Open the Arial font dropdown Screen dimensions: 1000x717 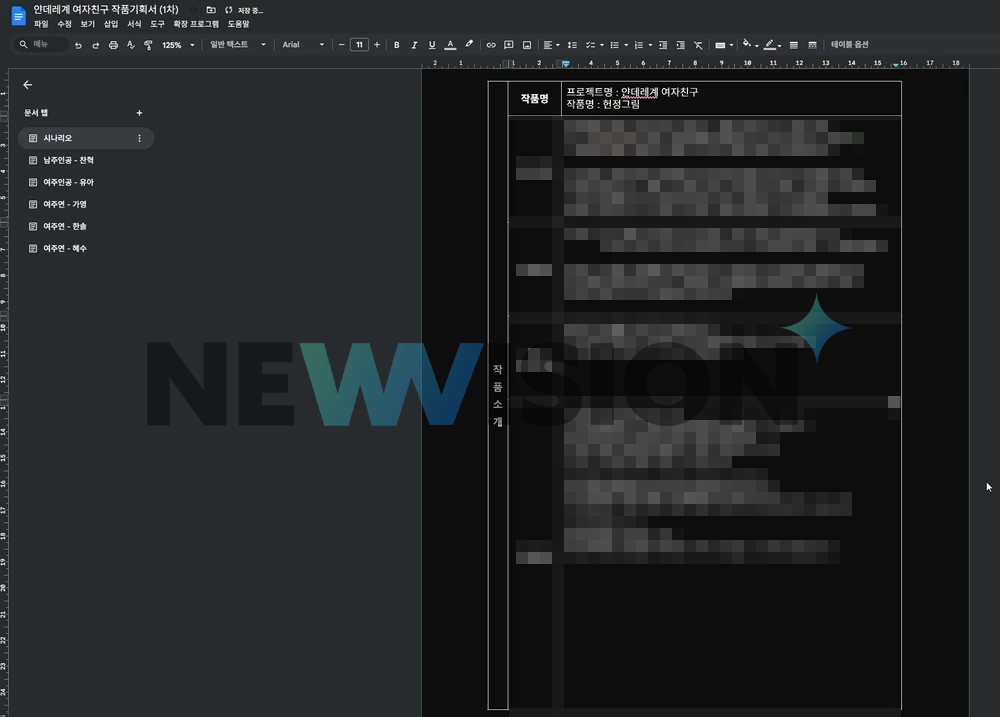pyautogui.click(x=303, y=45)
